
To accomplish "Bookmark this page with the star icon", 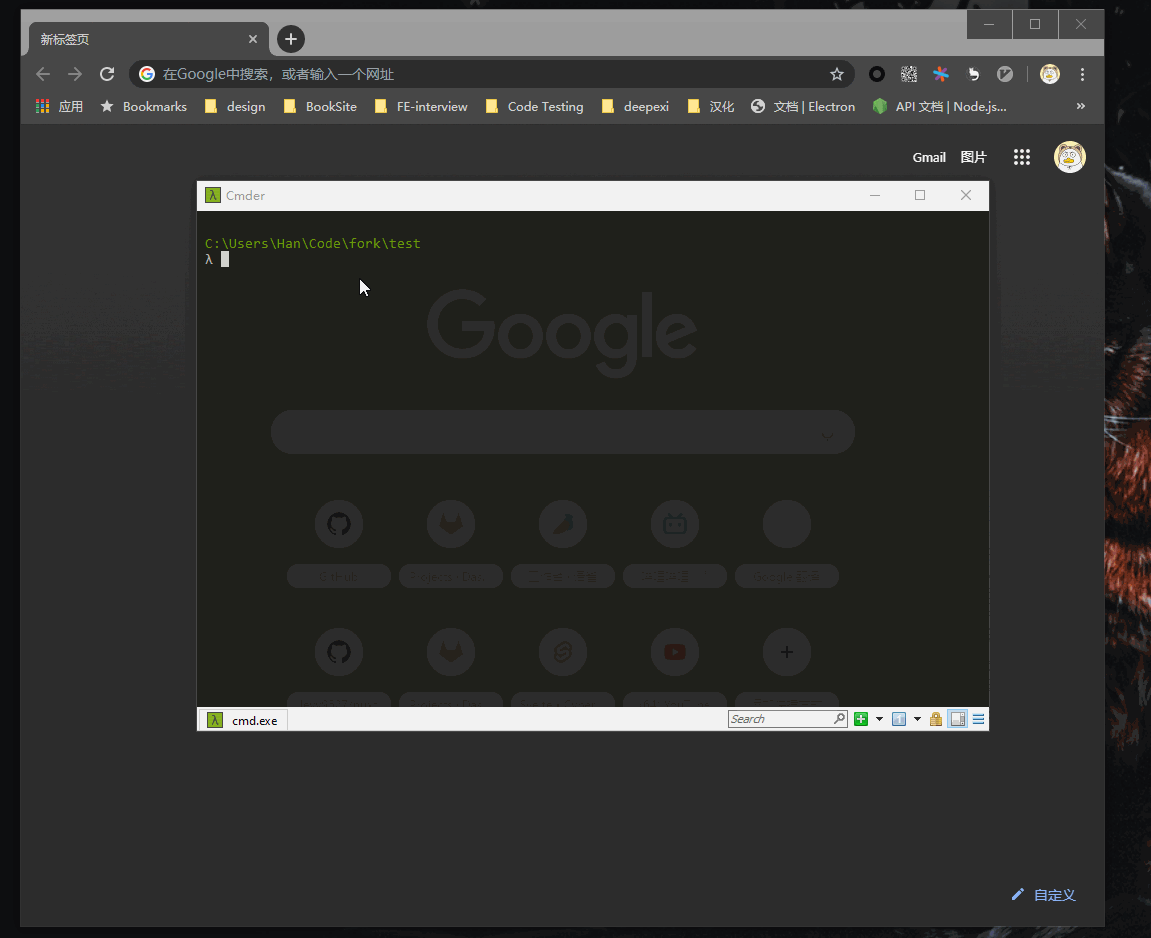I will click(x=837, y=74).
